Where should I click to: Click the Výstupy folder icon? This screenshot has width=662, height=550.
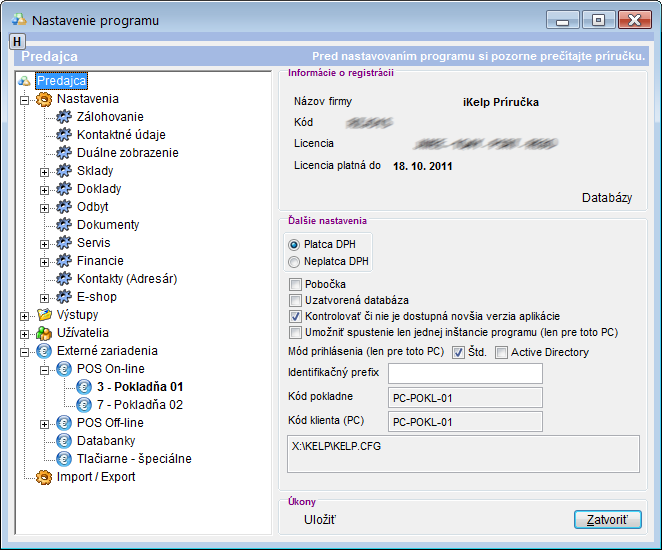(x=44, y=315)
